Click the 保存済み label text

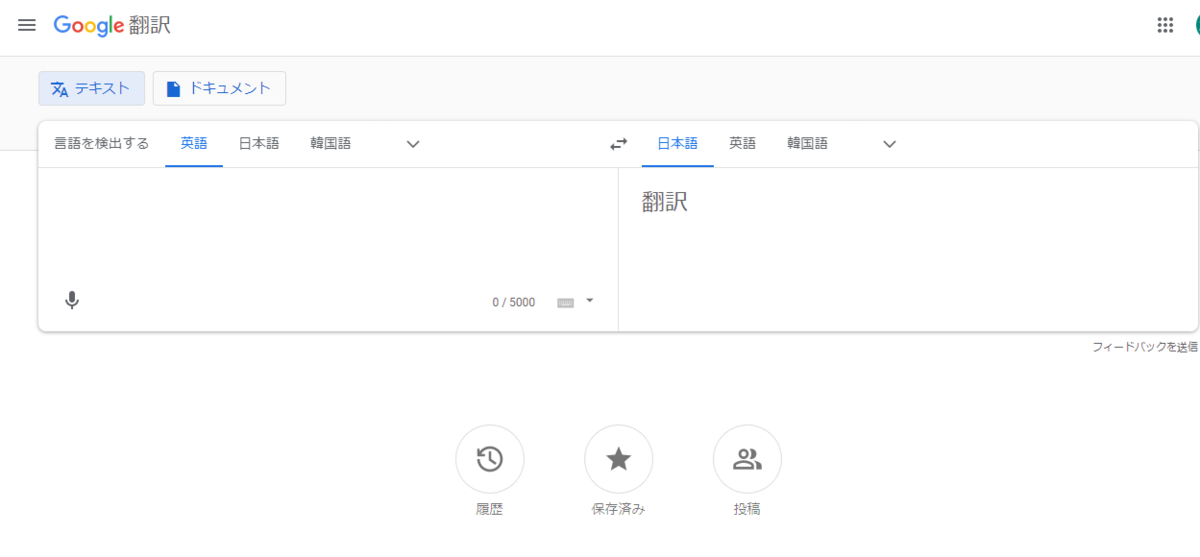coord(618,509)
